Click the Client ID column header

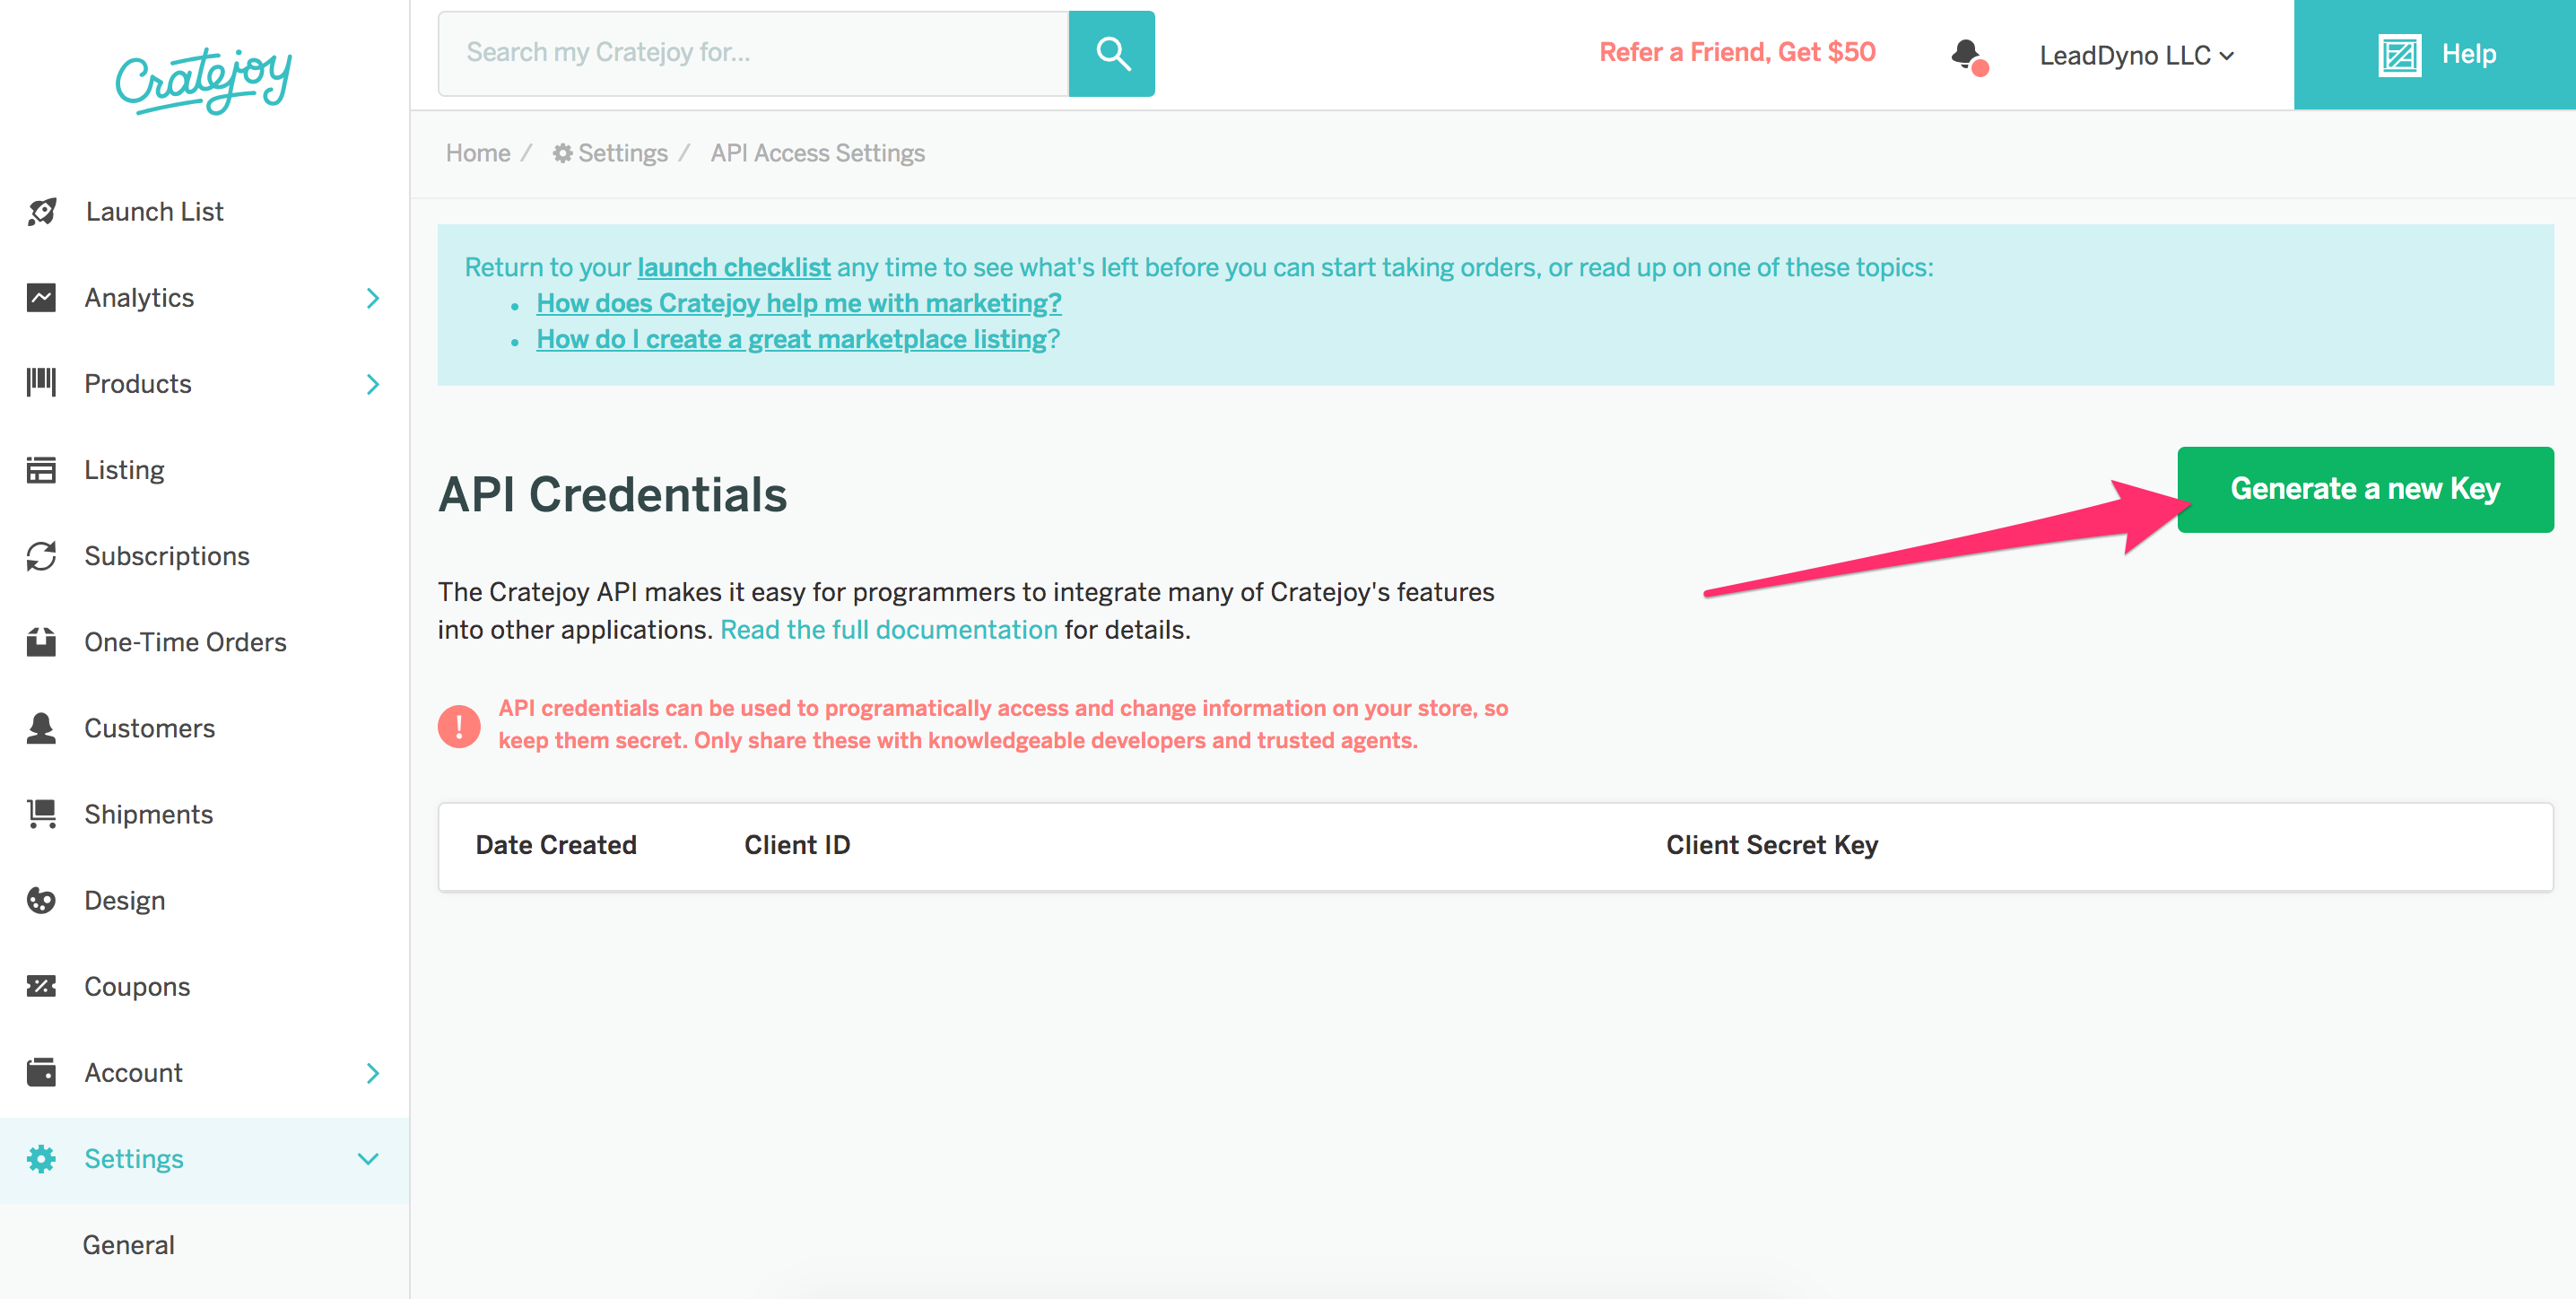coord(797,845)
